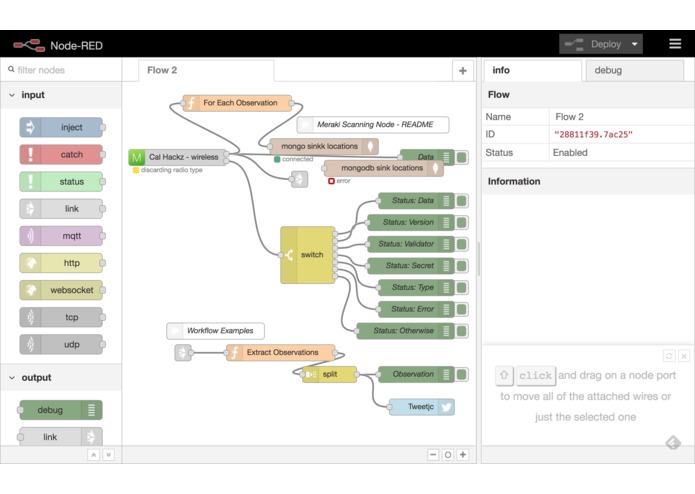
Task: Select the udp palette node
Action: point(61,344)
